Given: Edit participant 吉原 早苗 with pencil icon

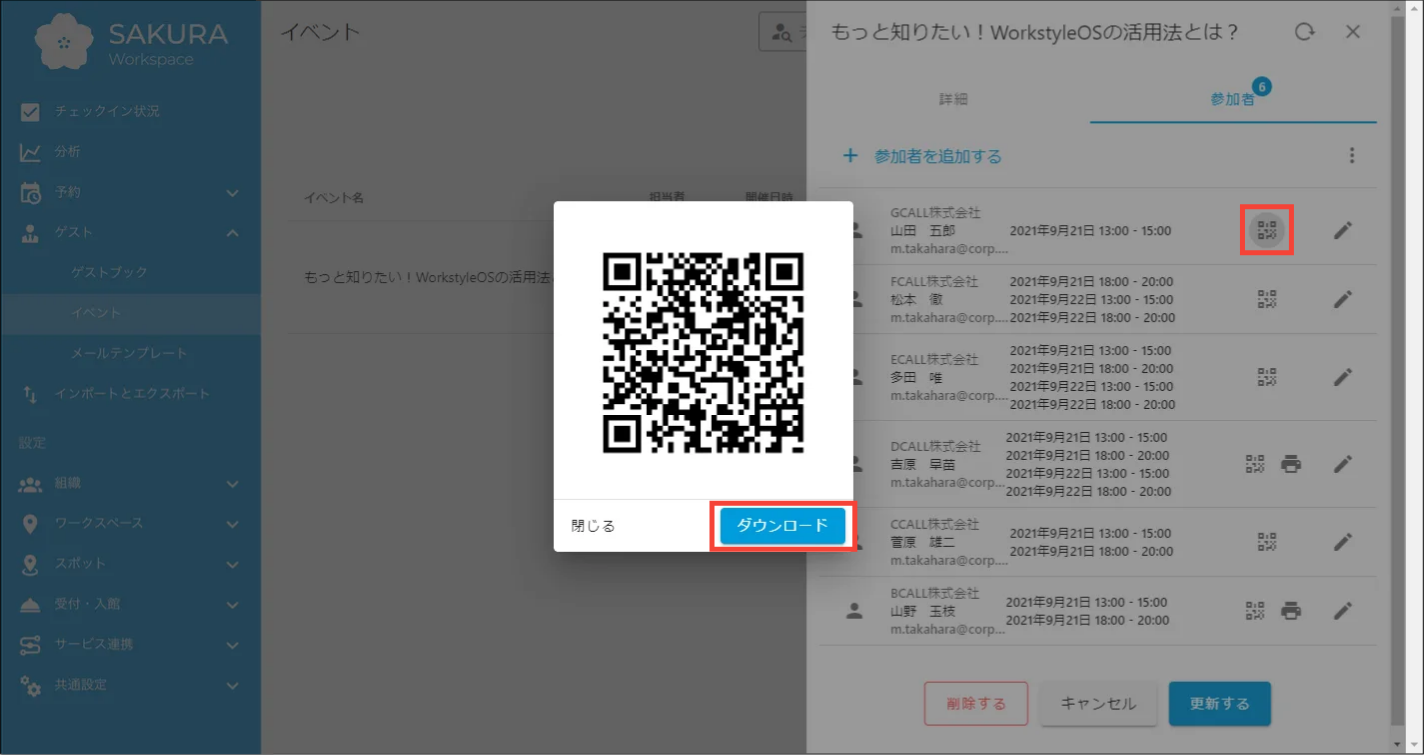Looking at the screenshot, I should point(1343,464).
